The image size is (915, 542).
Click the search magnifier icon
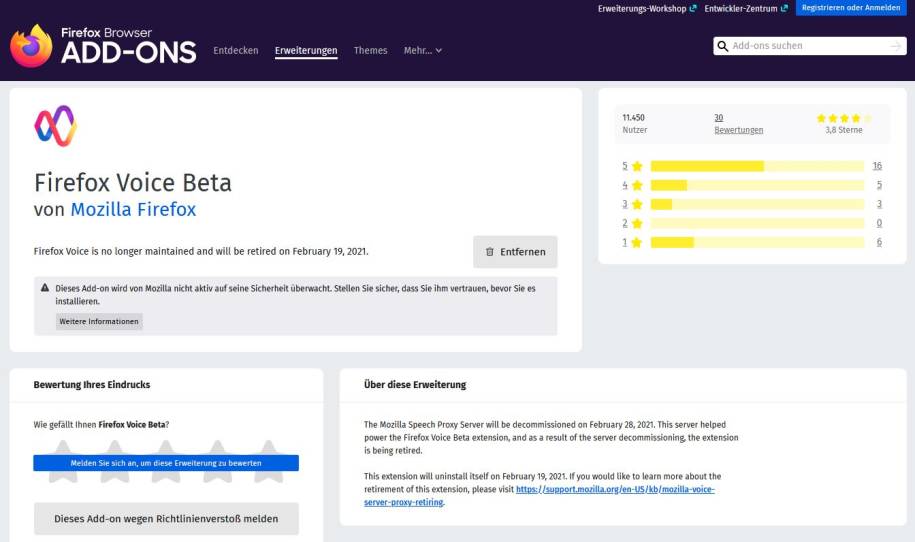pyautogui.click(x=722, y=46)
